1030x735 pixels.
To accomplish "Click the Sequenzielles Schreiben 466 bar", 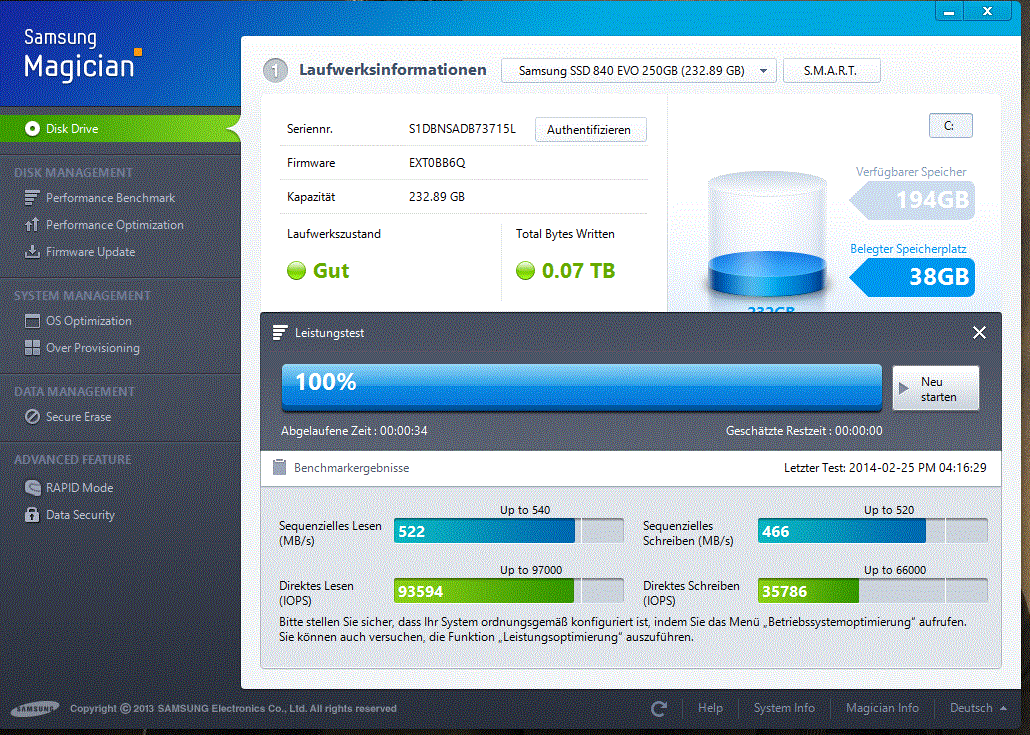I will (872, 531).
